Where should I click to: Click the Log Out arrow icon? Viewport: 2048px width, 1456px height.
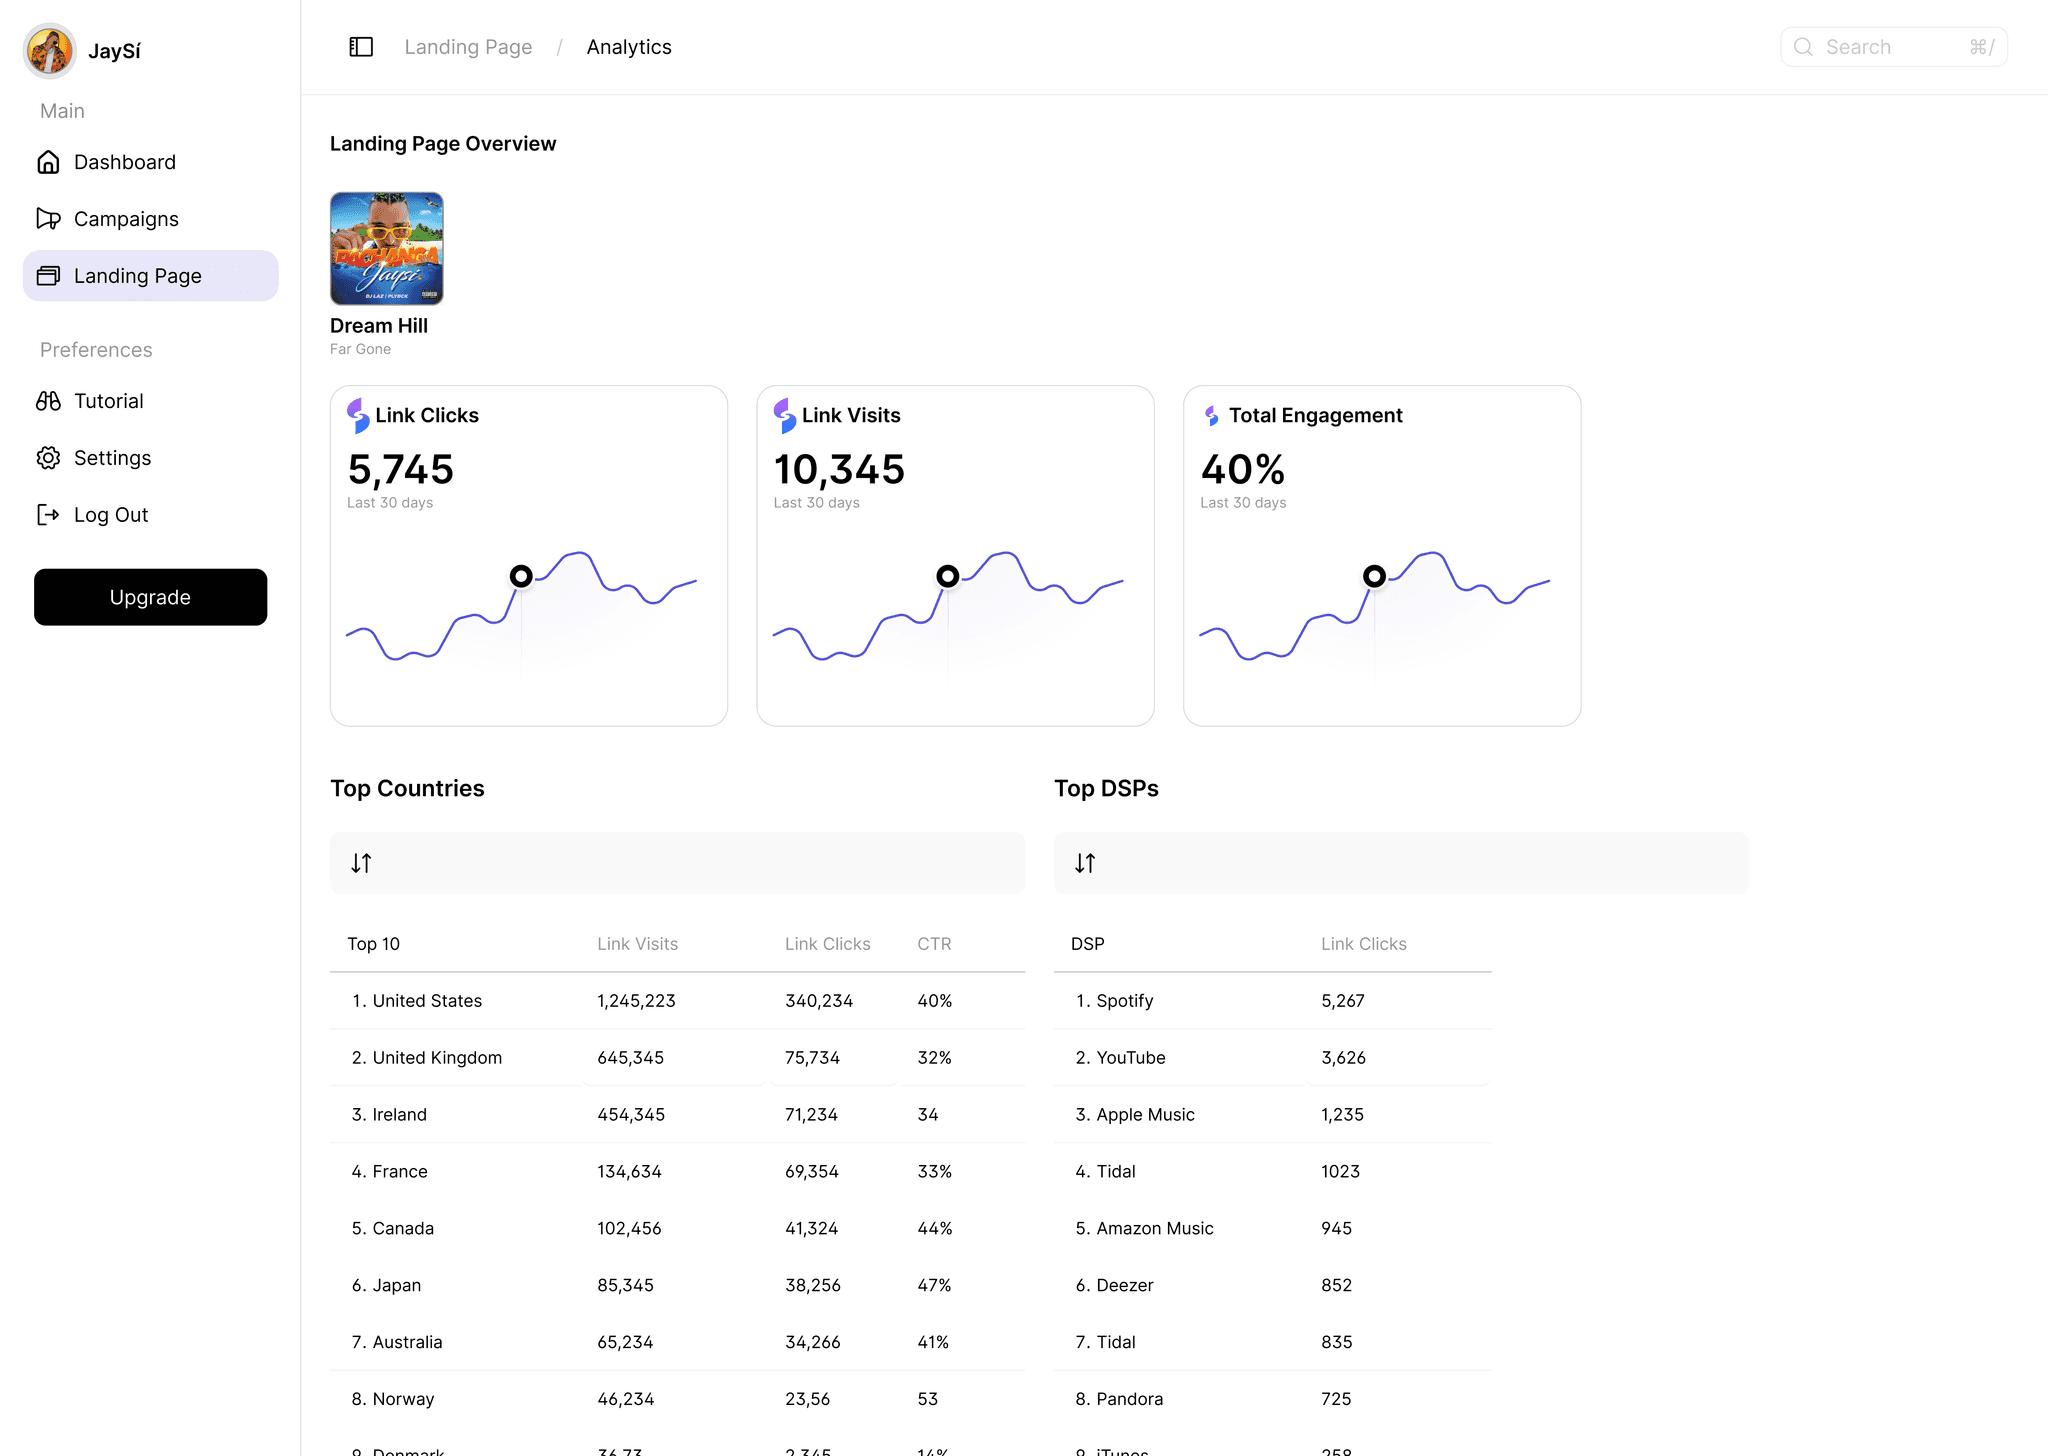click(48, 515)
